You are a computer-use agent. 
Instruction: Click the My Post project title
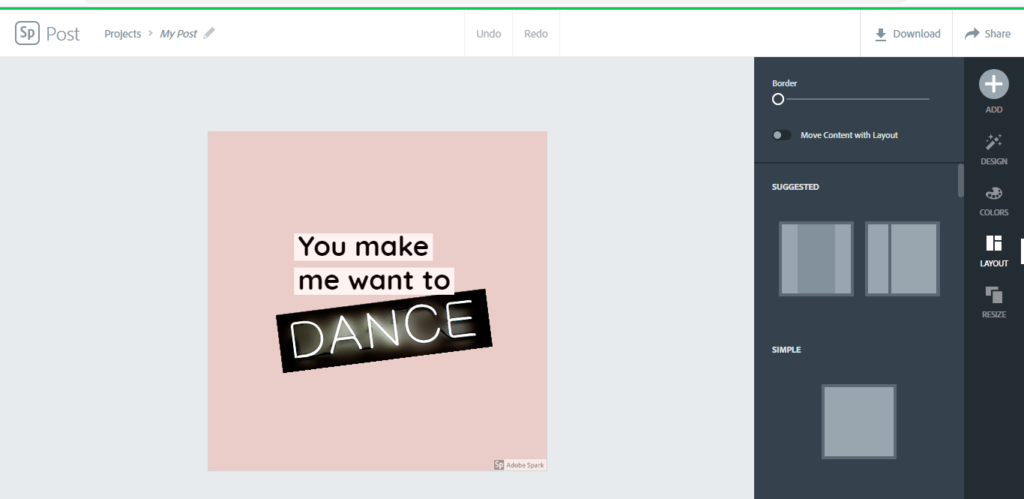178,34
